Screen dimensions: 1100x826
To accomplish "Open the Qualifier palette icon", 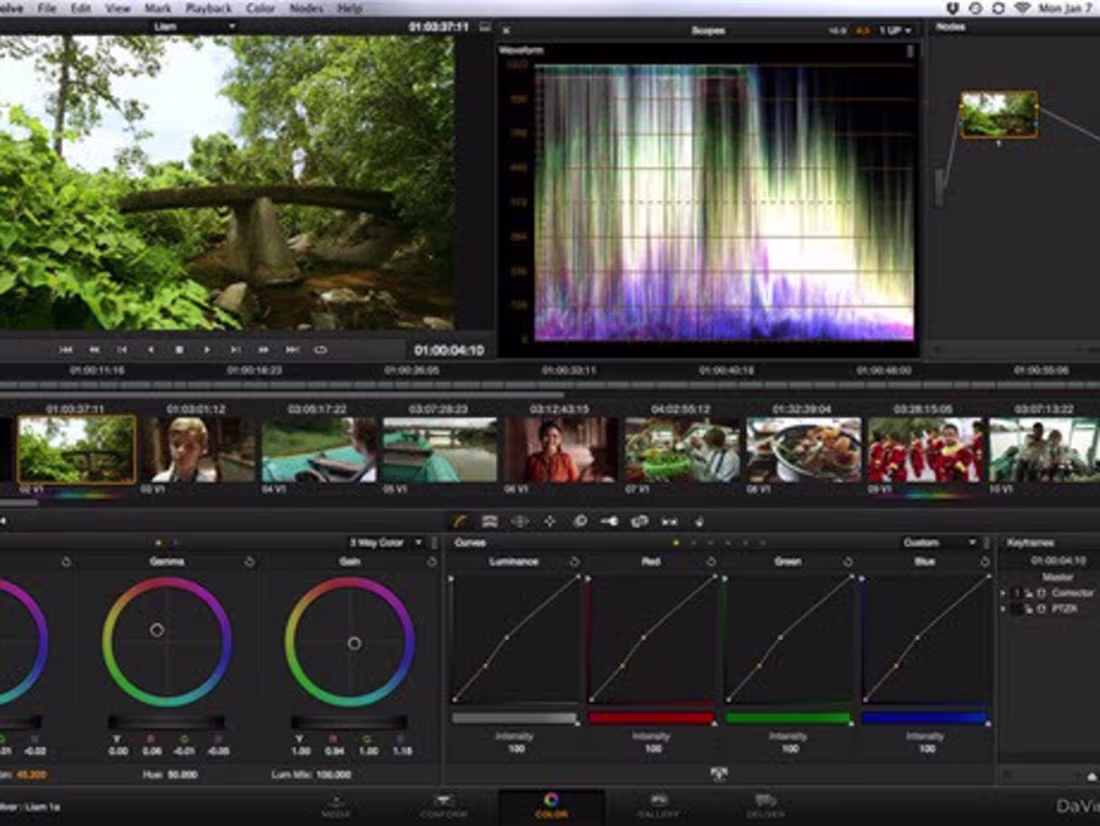I will pos(490,521).
